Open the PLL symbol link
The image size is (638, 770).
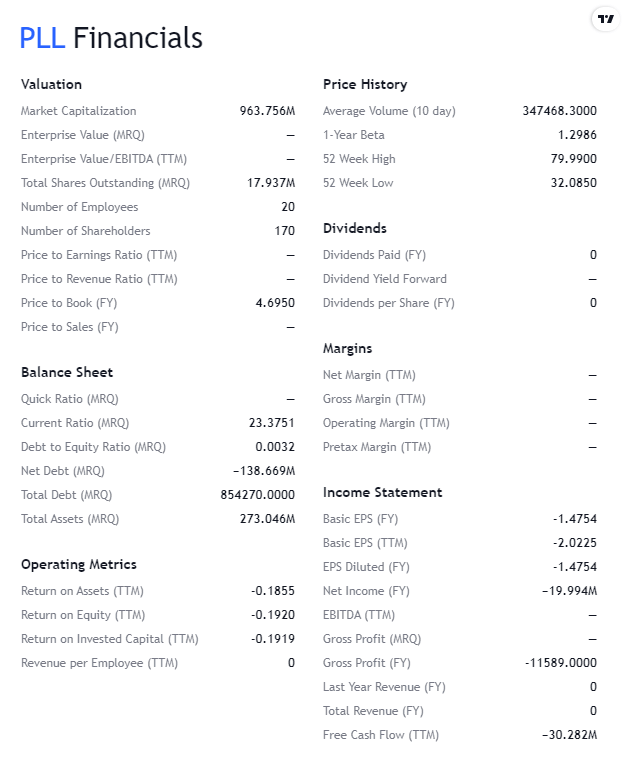click(x=42, y=38)
